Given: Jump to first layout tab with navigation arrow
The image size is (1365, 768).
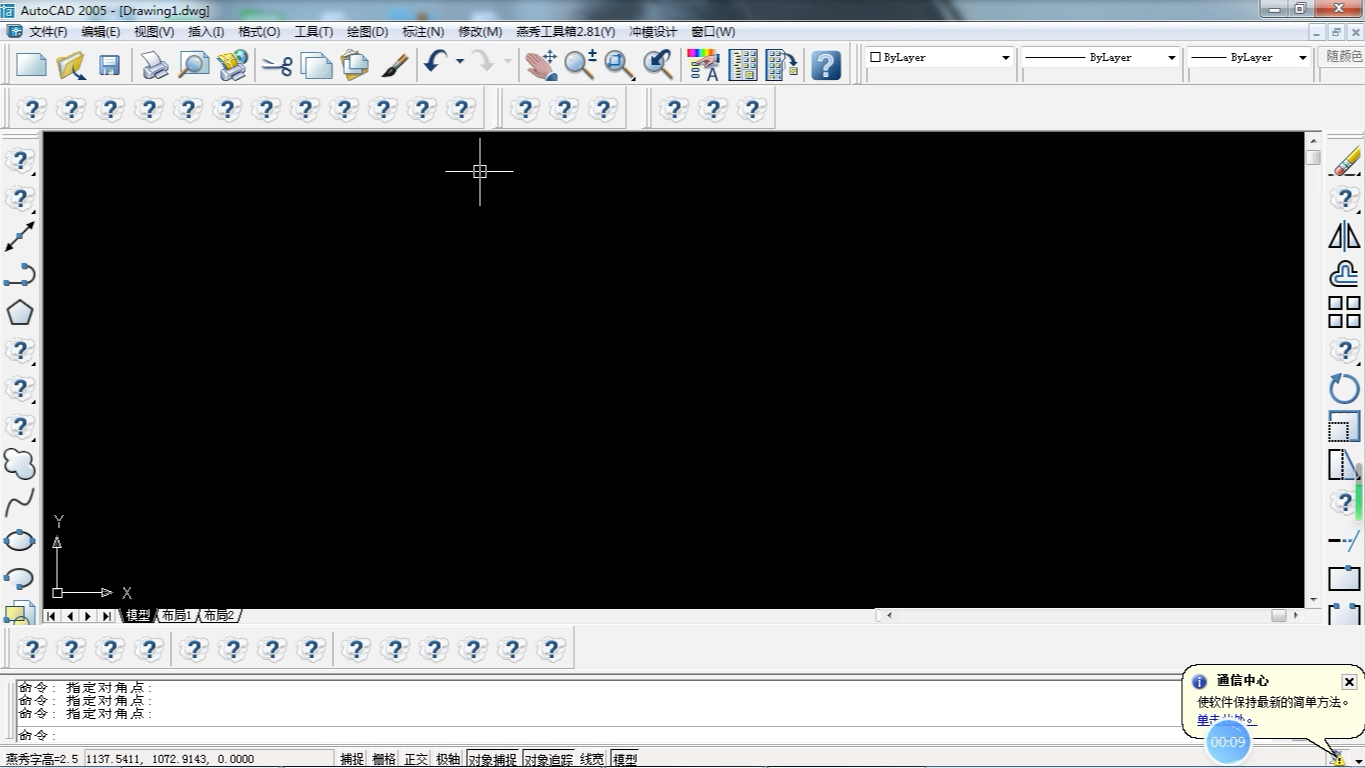Looking at the screenshot, I should coord(52,616).
